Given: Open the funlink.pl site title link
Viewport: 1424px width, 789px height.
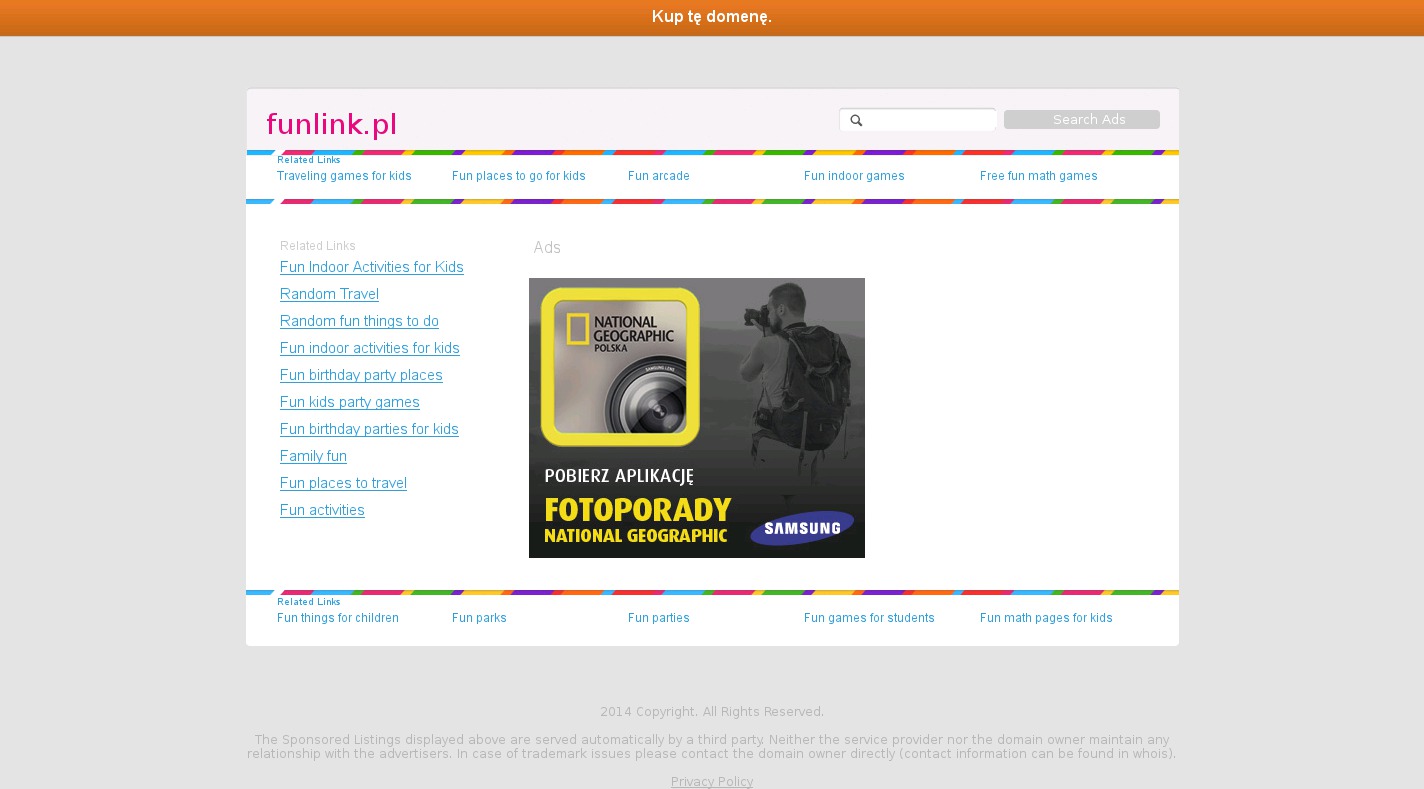Looking at the screenshot, I should [331, 124].
